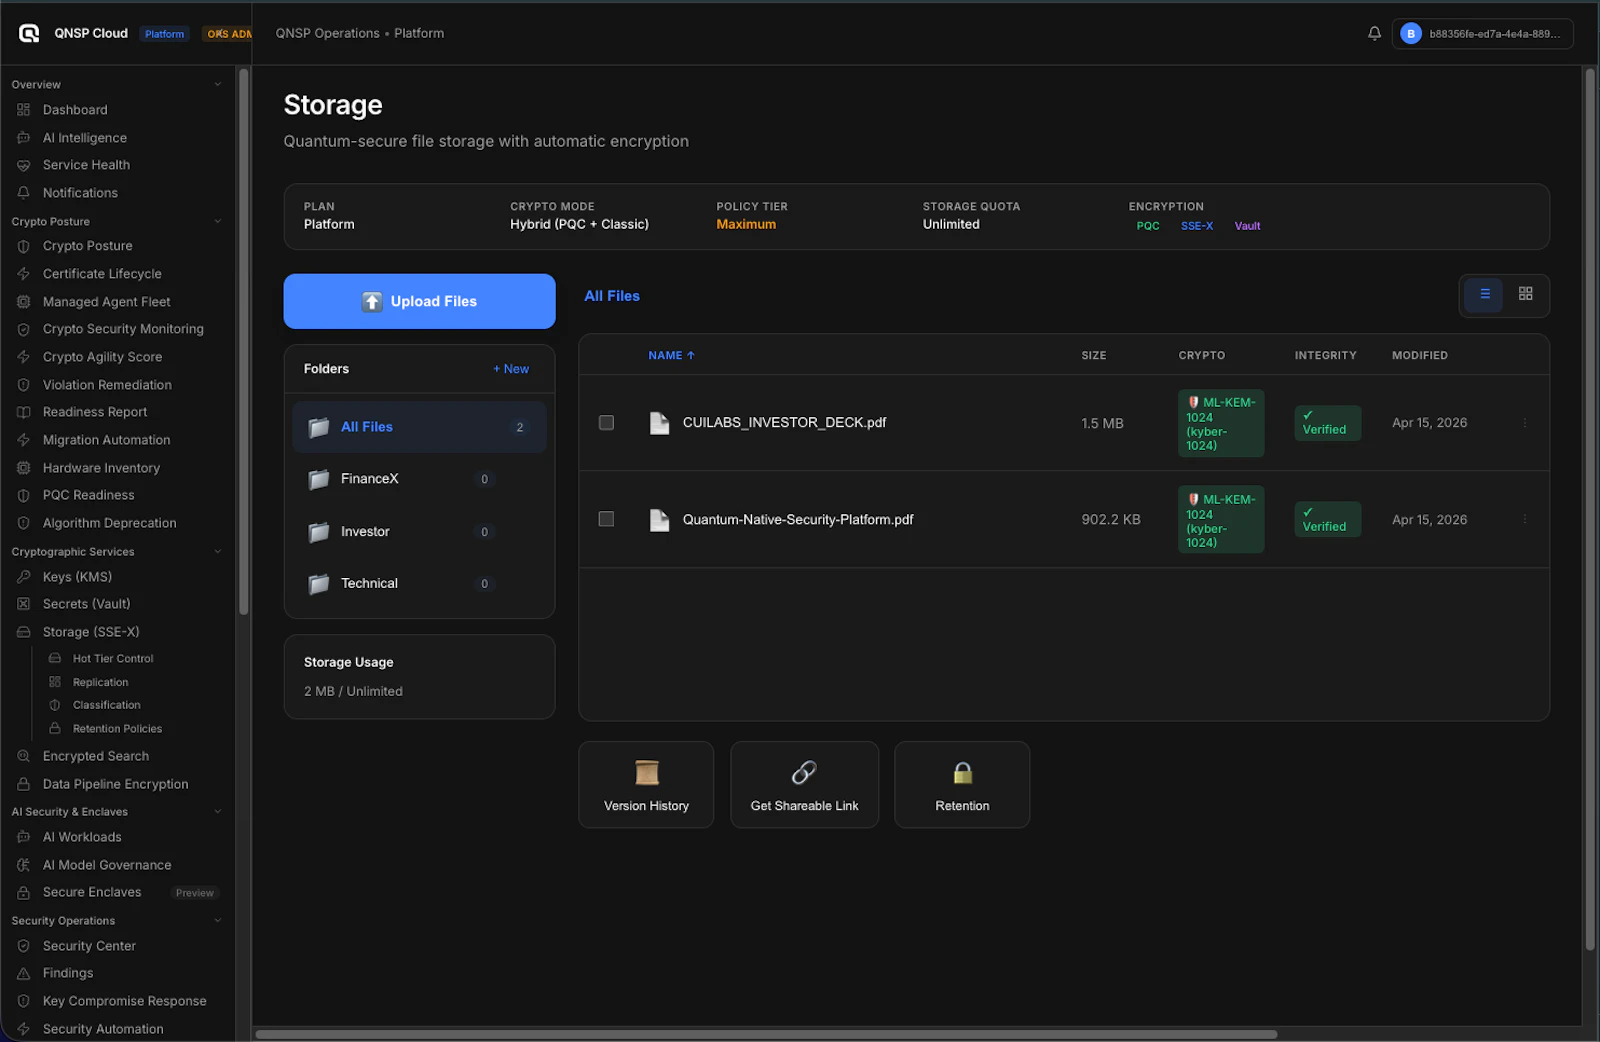The height and width of the screenshot is (1042, 1600).
Task: Click the Upload Files button
Action: click(419, 301)
